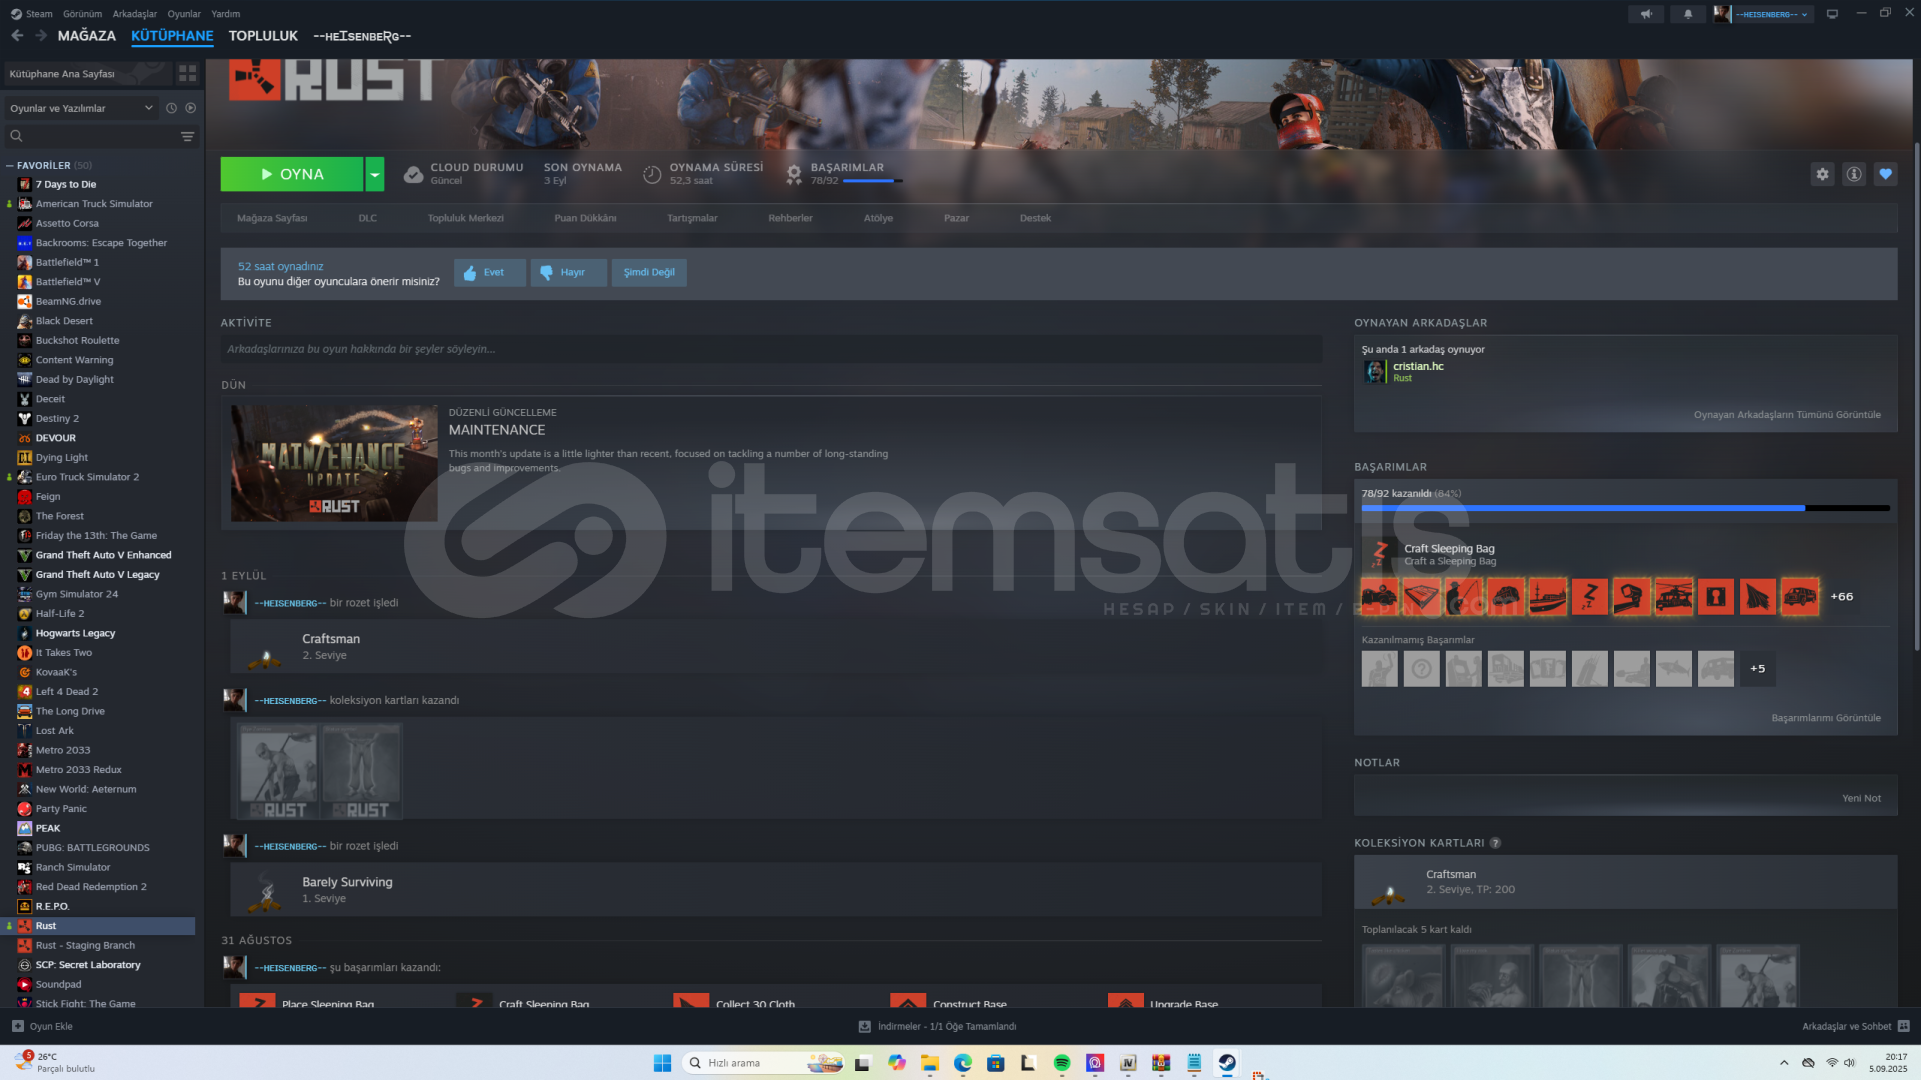
Task: Open the Oyunlar menu
Action: click(x=184, y=14)
